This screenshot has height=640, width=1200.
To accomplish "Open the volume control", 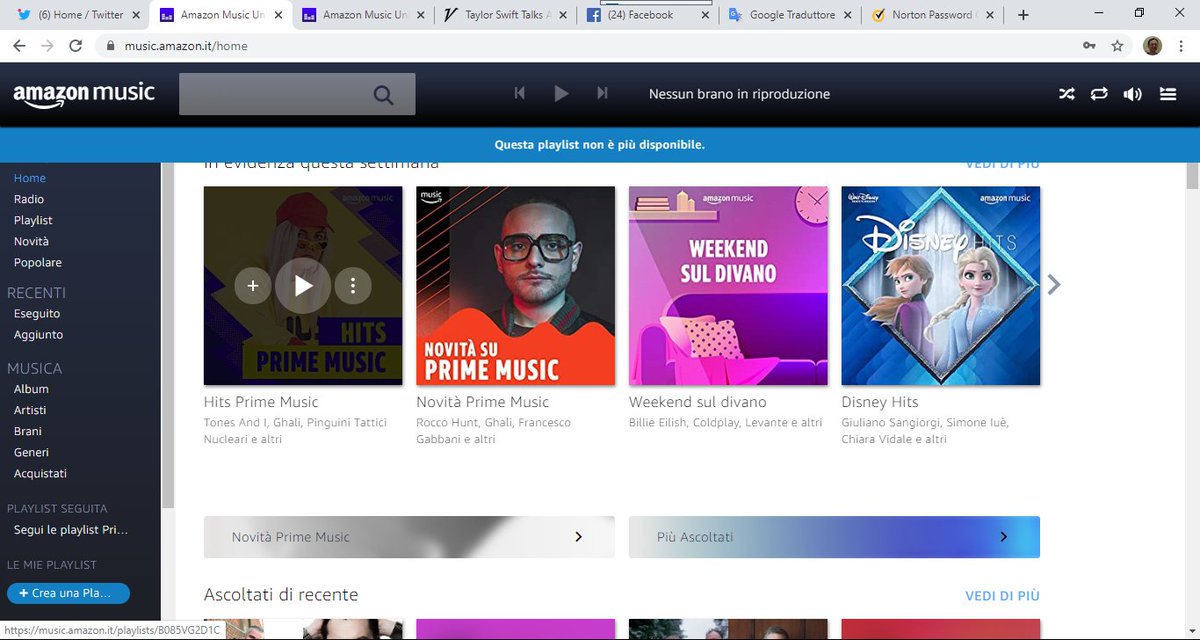I will 1132,94.
